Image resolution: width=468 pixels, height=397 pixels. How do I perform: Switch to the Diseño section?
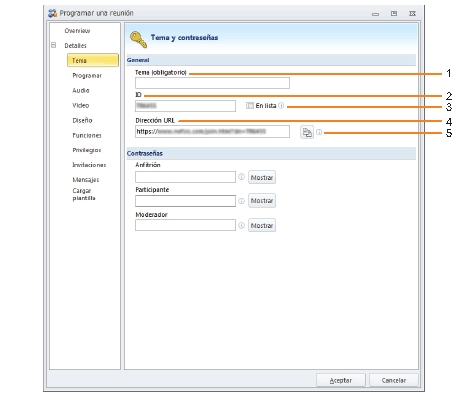pos(82,120)
